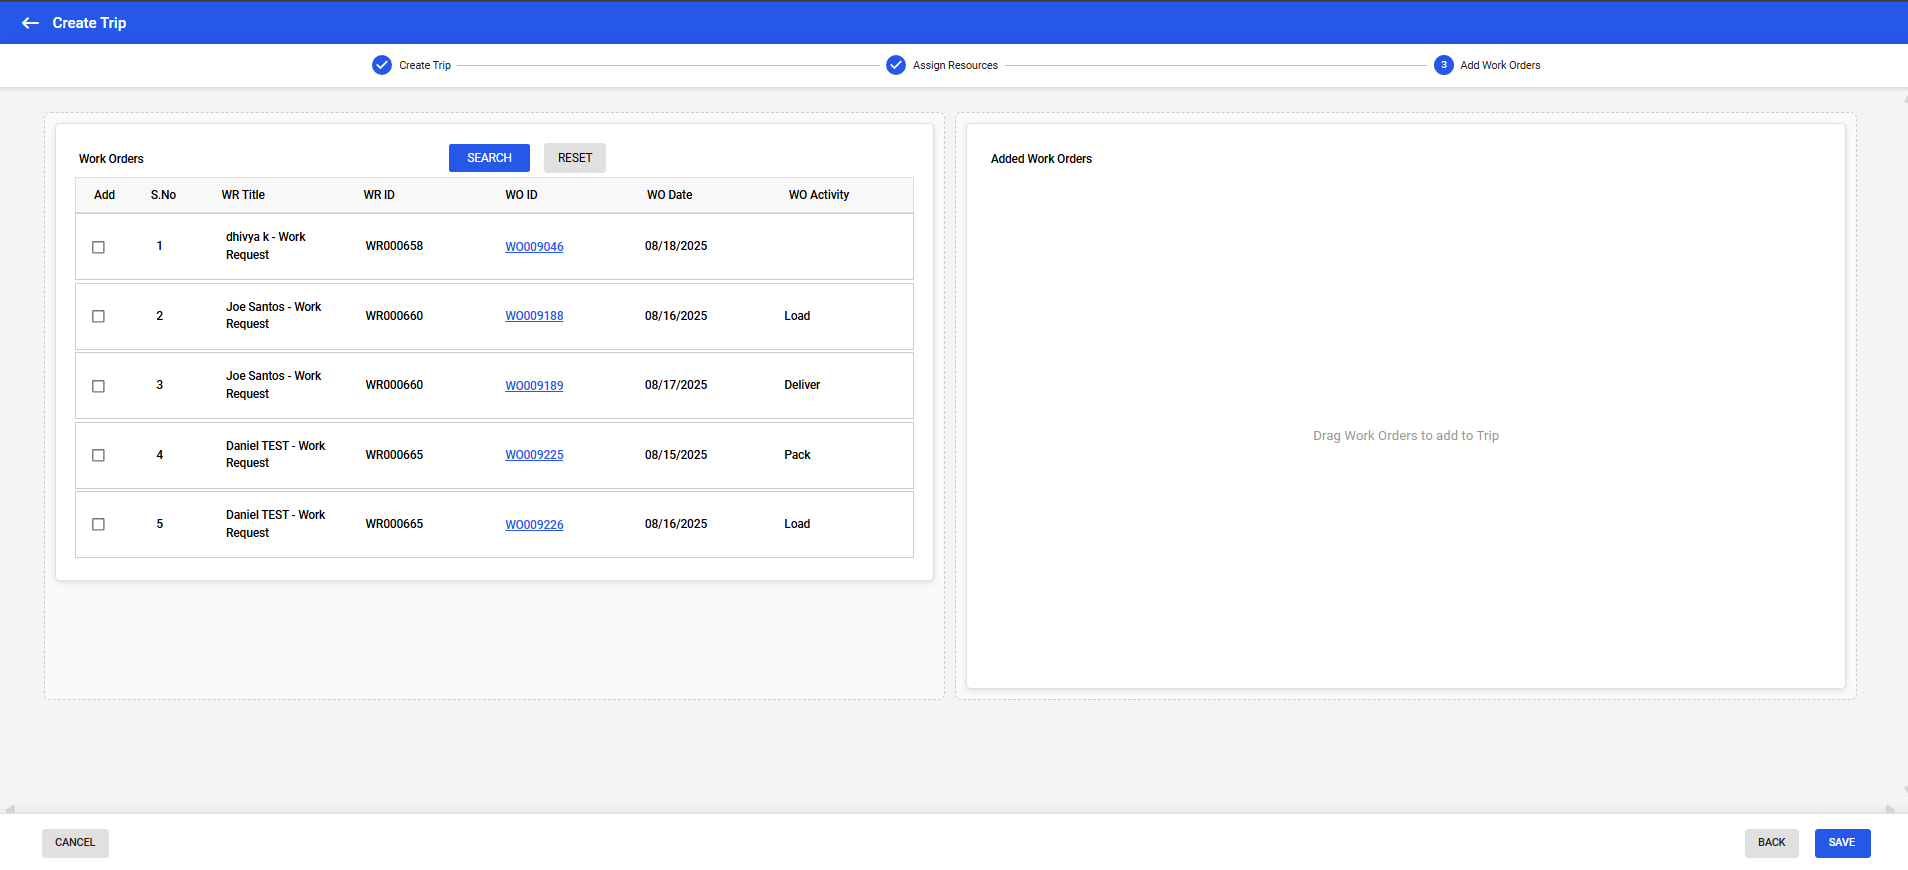1908x870 pixels.
Task: Open work order link WO009046
Action: point(534,247)
